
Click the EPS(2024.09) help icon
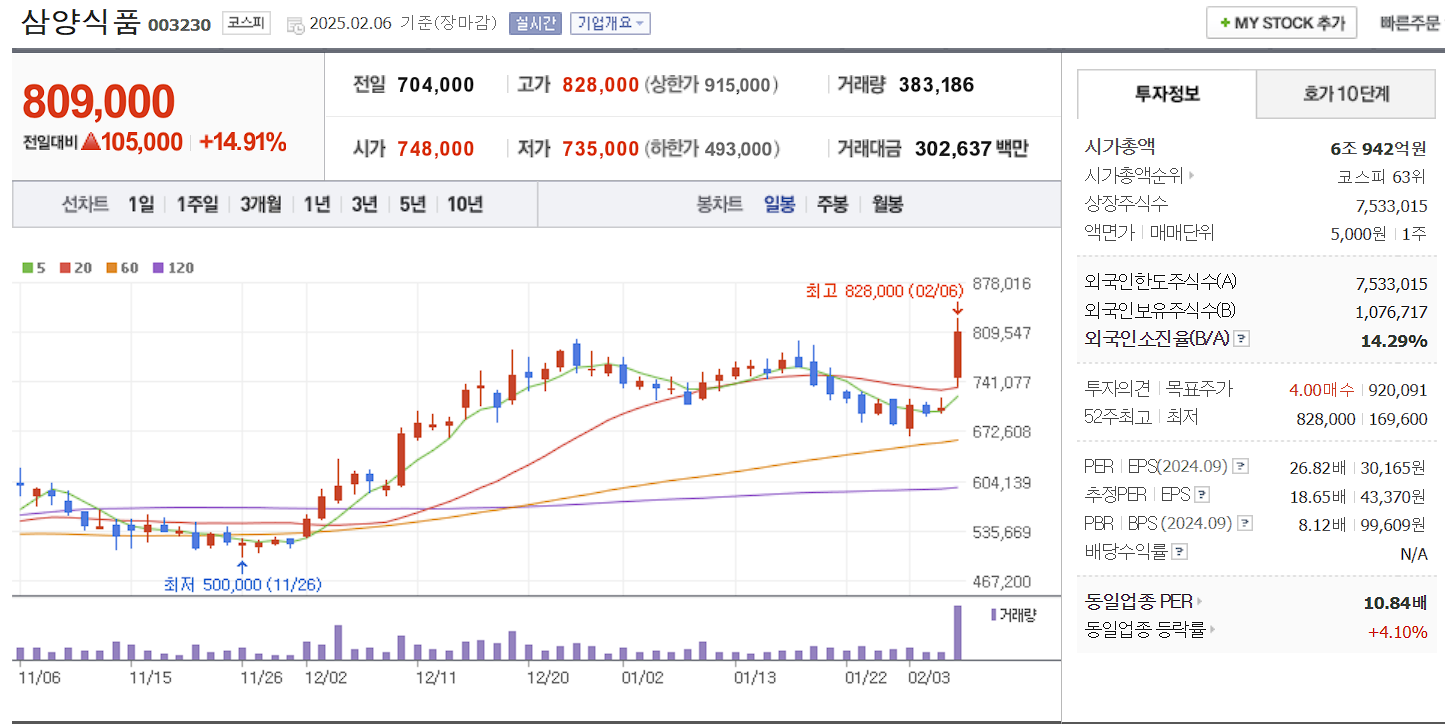(x=1240, y=466)
